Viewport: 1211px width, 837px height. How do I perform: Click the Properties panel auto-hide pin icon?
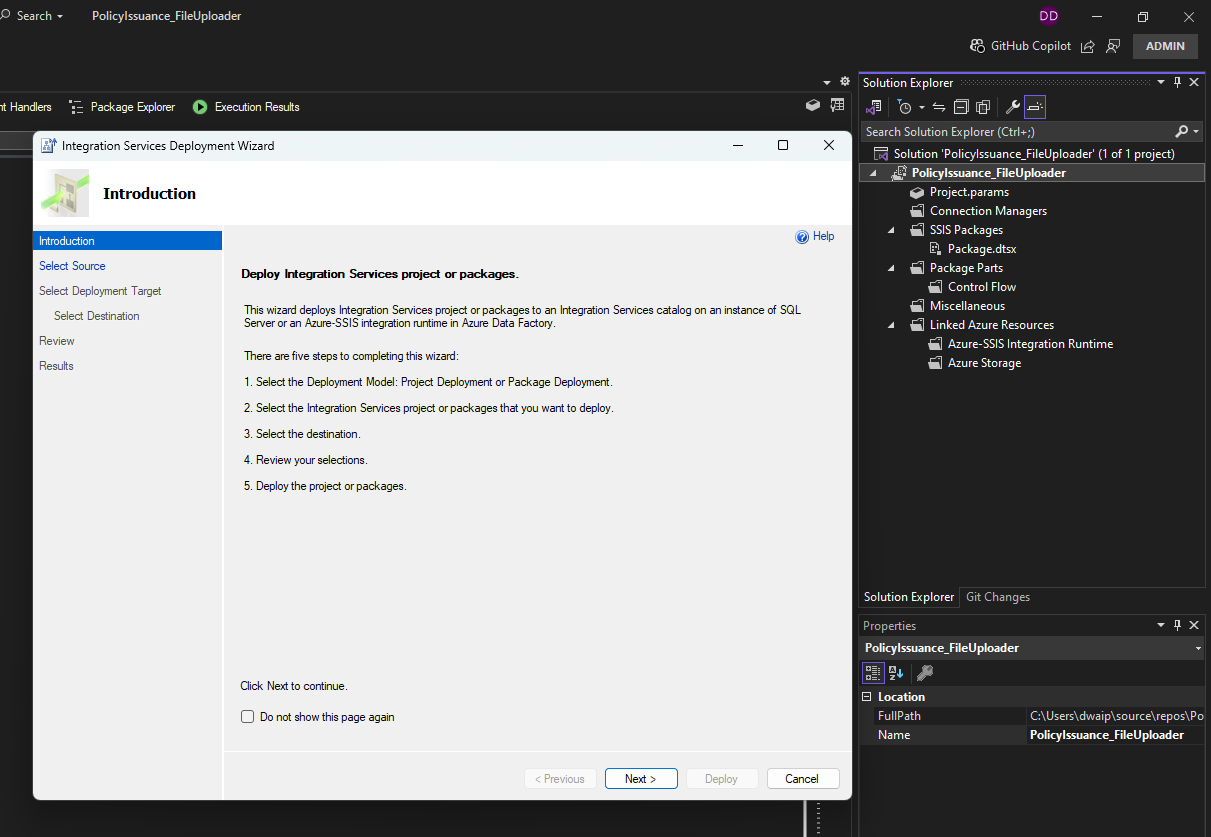click(x=1178, y=626)
